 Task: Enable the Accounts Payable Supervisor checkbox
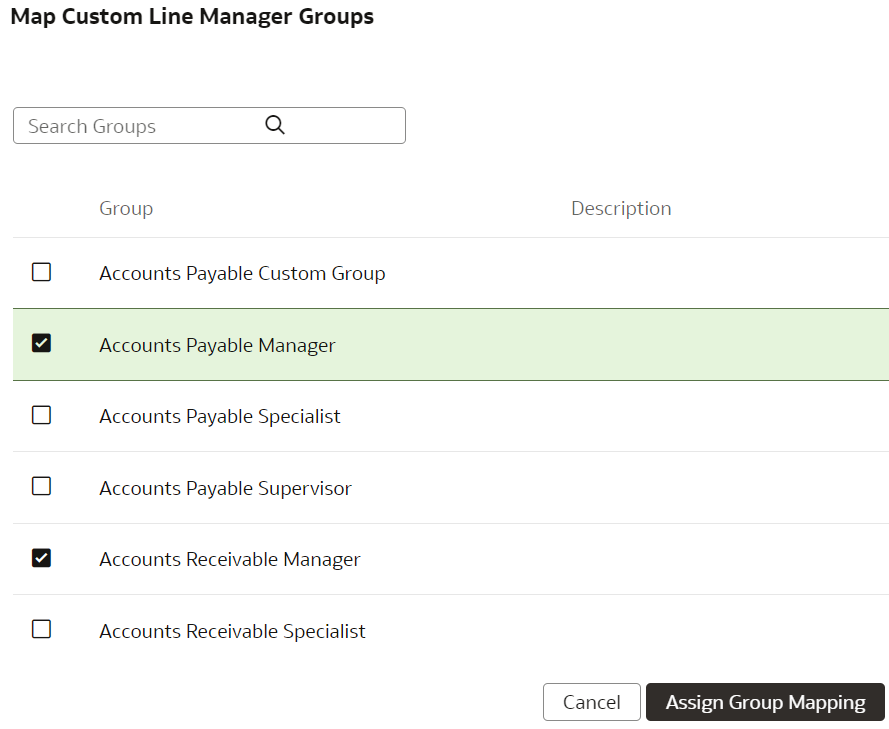(x=41, y=487)
